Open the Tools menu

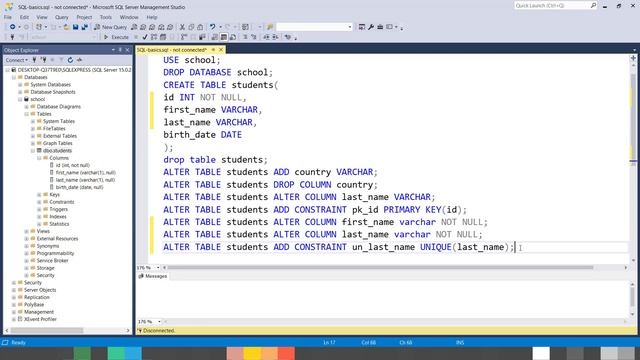106,17
